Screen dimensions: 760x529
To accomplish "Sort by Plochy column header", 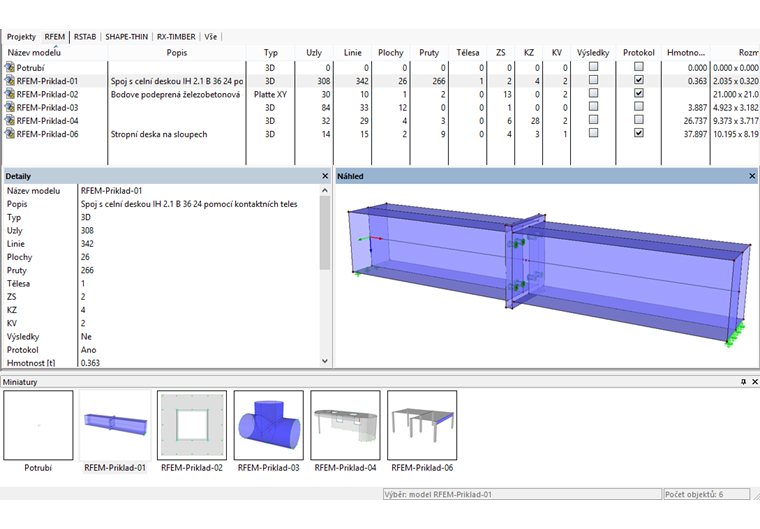I will (391, 52).
